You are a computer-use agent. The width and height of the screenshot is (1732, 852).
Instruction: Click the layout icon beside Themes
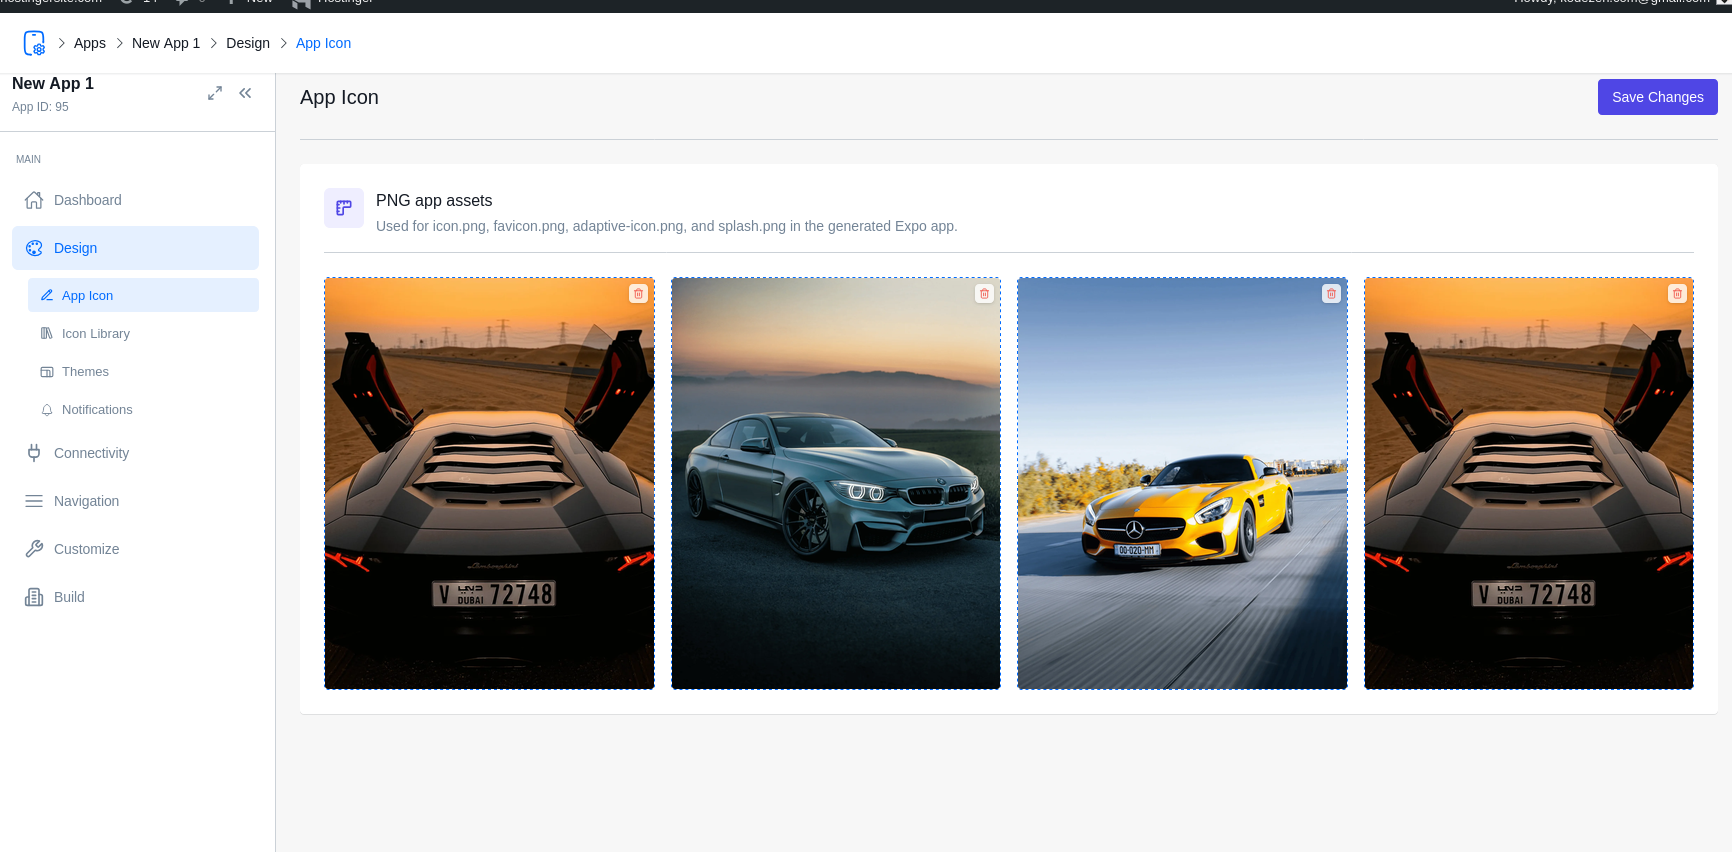pos(47,371)
